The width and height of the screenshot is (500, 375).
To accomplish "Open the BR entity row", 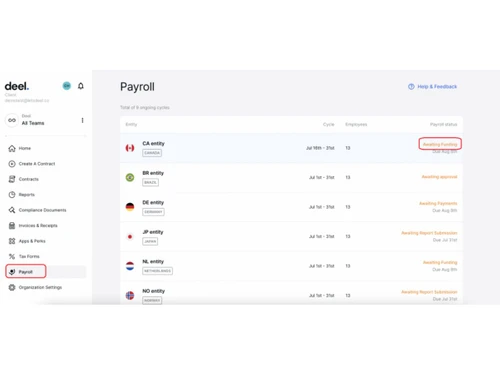I will [291, 177].
